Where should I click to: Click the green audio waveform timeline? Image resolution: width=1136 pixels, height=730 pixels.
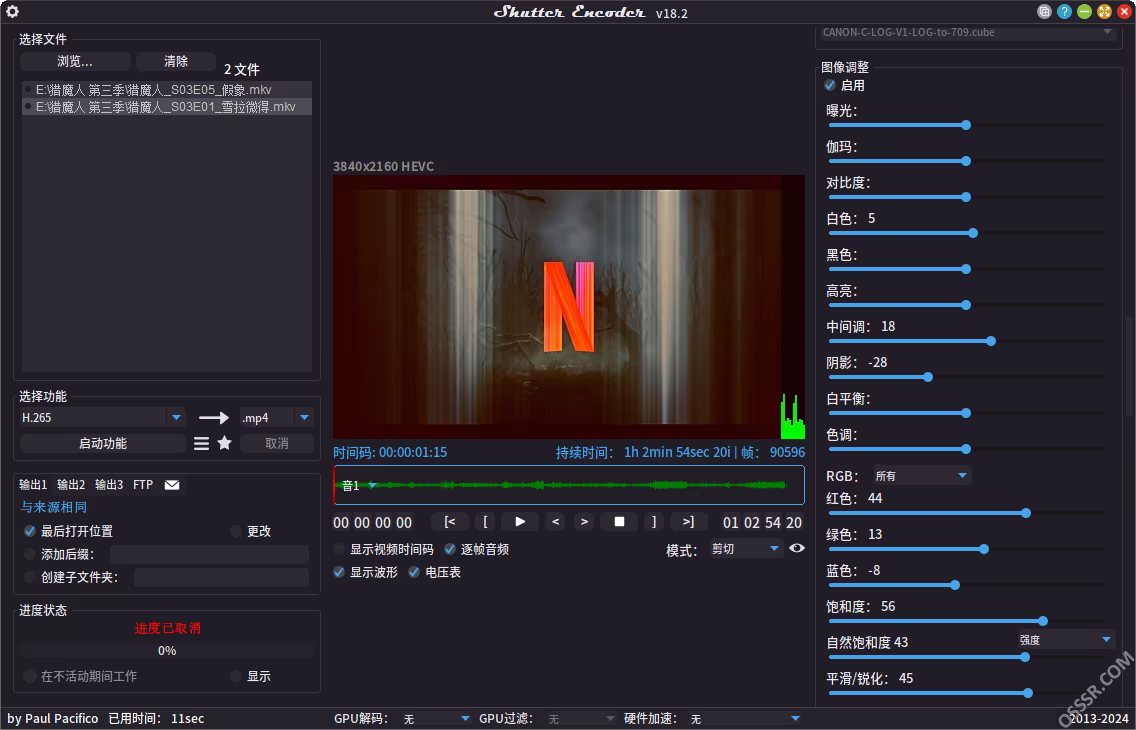pos(569,484)
